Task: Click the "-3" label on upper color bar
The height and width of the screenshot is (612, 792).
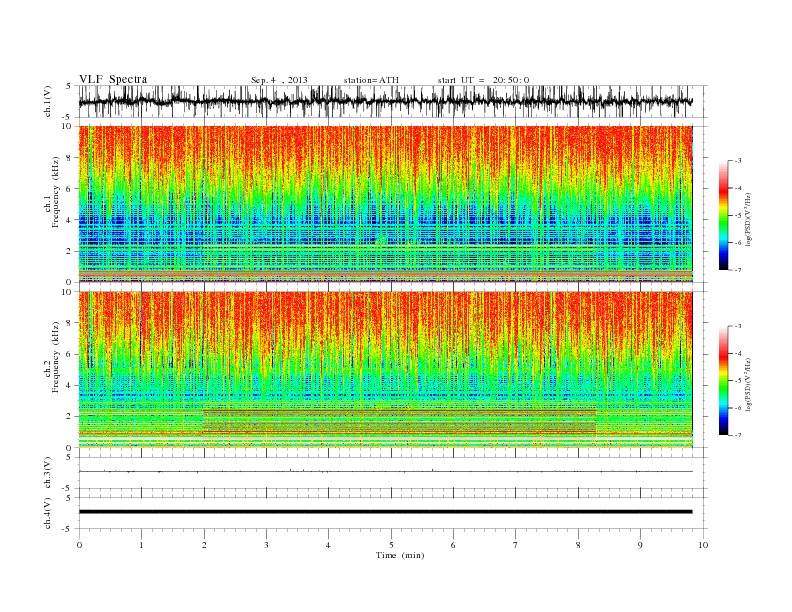Action: click(x=737, y=161)
